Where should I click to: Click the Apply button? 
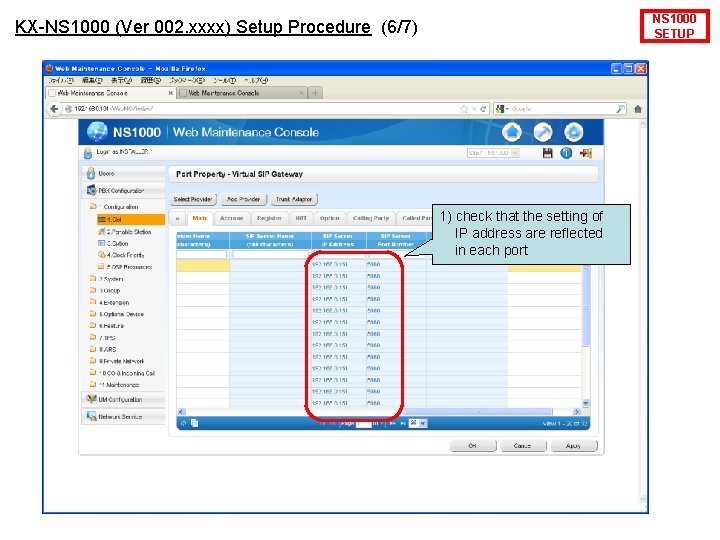[x=574, y=446]
